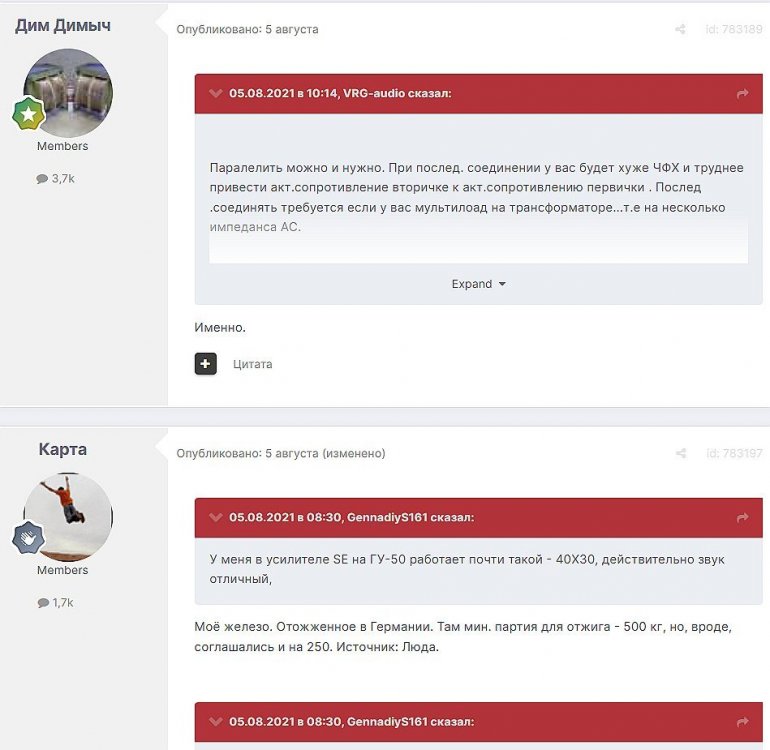770x750 pixels.
Task: Open Карта's avatar picture
Action: point(68,517)
